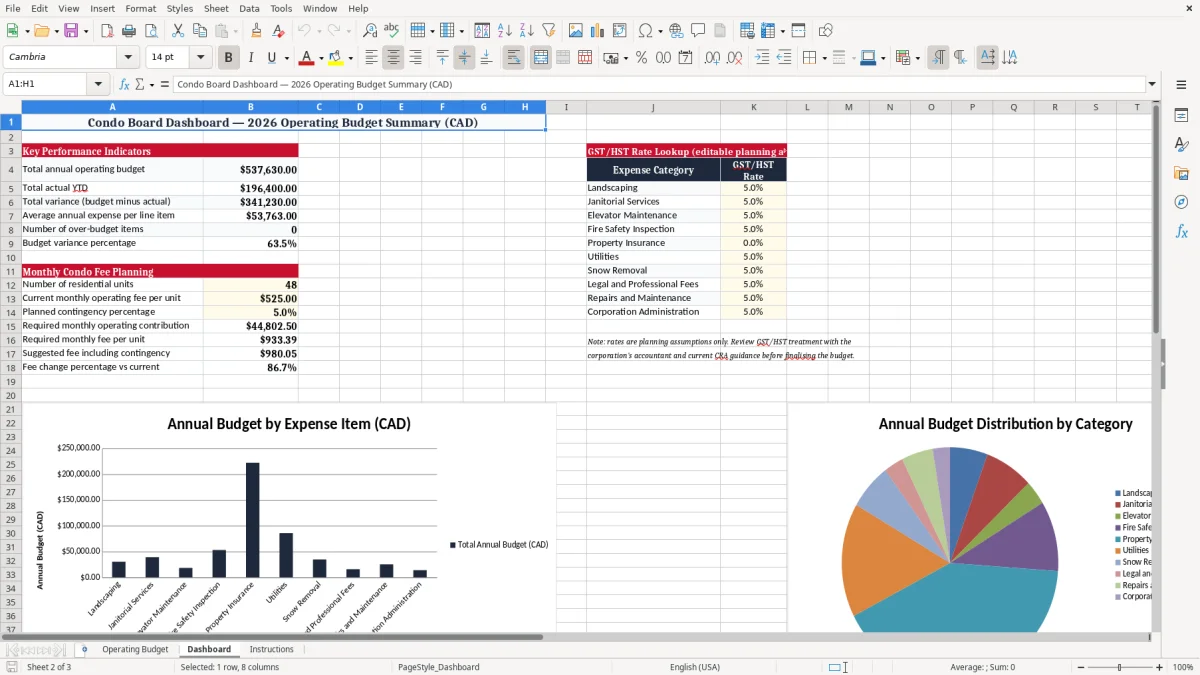The height and width of the screenshot is (675, 1200).
Task: Click the 100% zoom level
Action: coord(1183,667)
